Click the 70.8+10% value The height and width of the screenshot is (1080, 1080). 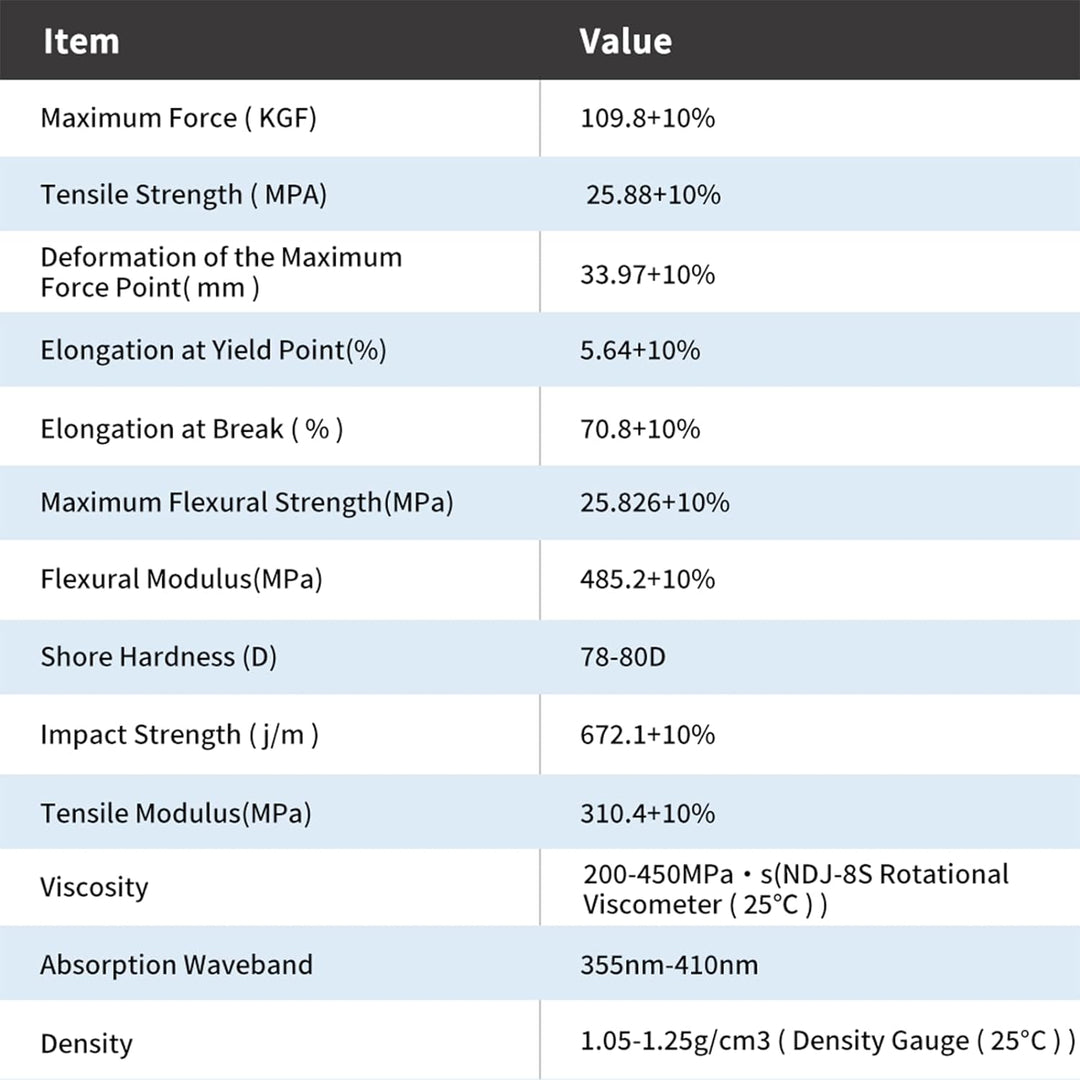(640, 429)
